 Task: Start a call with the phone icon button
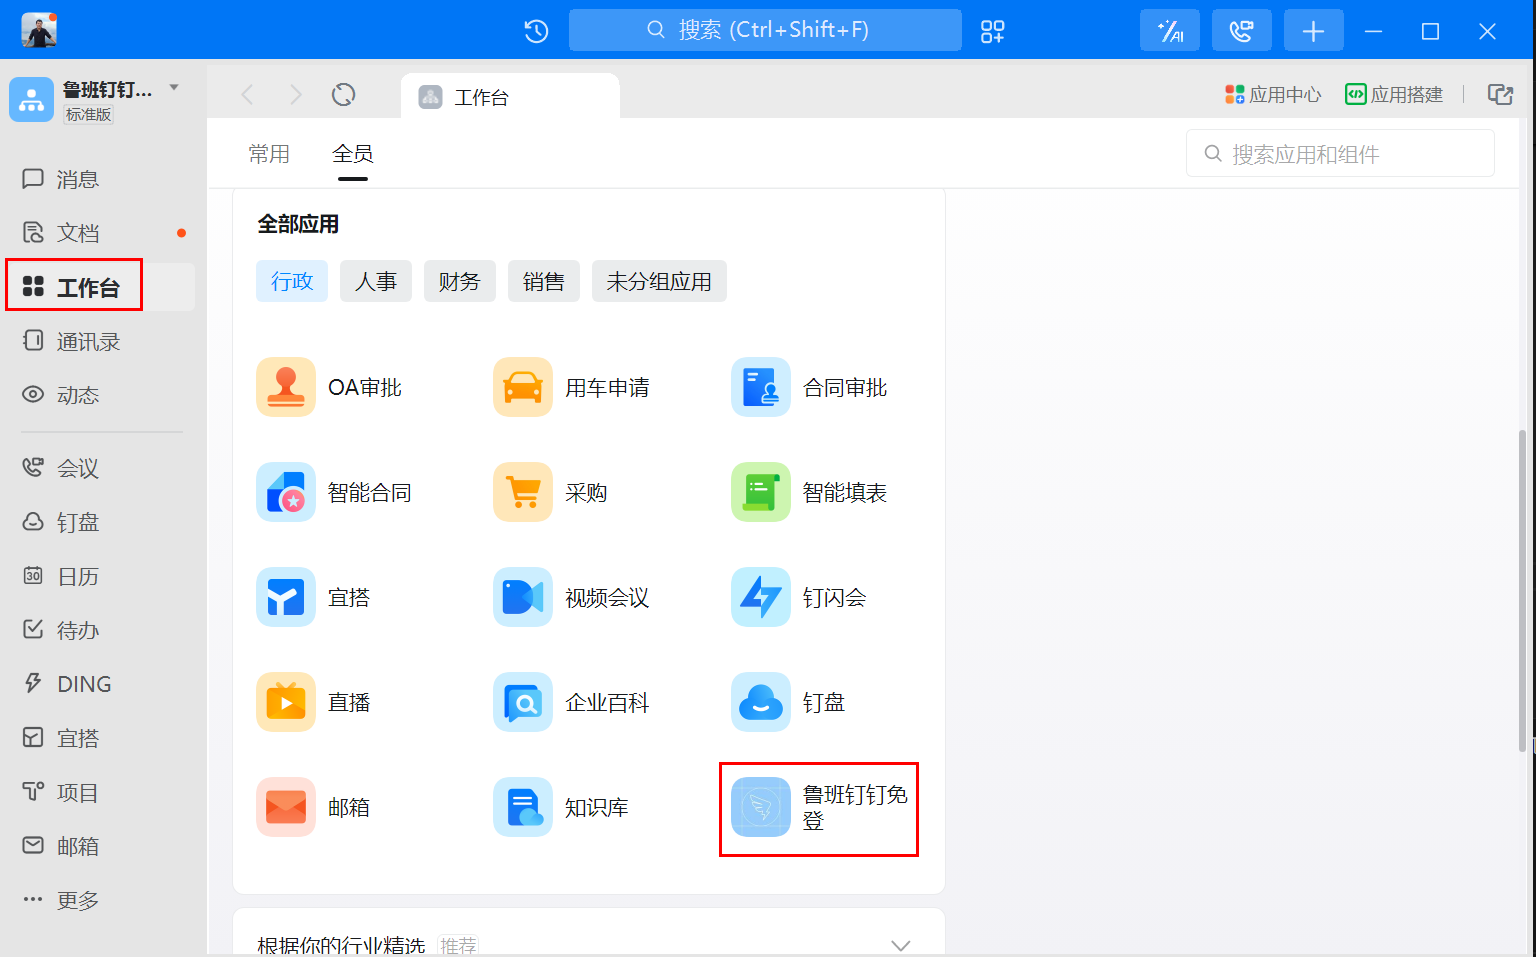click(1242, 31)
